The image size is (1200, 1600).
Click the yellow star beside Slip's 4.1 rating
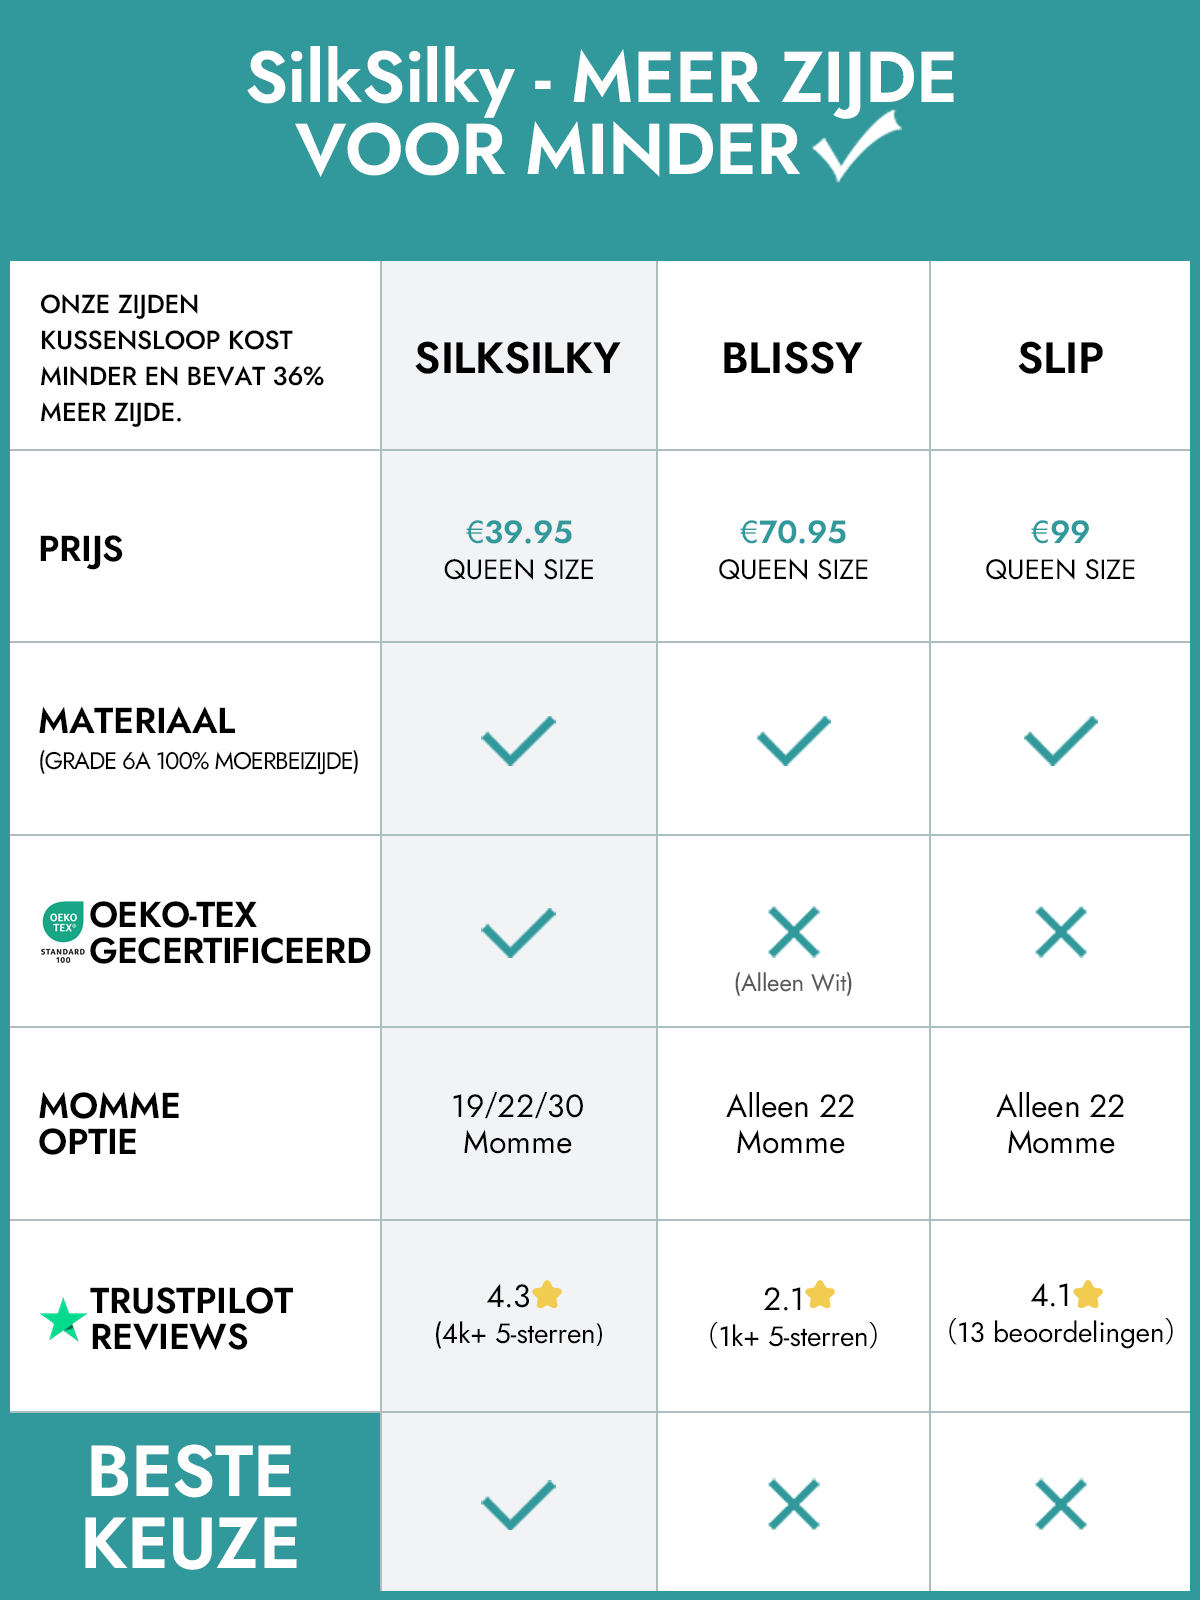click(x=1088, y=1295)
